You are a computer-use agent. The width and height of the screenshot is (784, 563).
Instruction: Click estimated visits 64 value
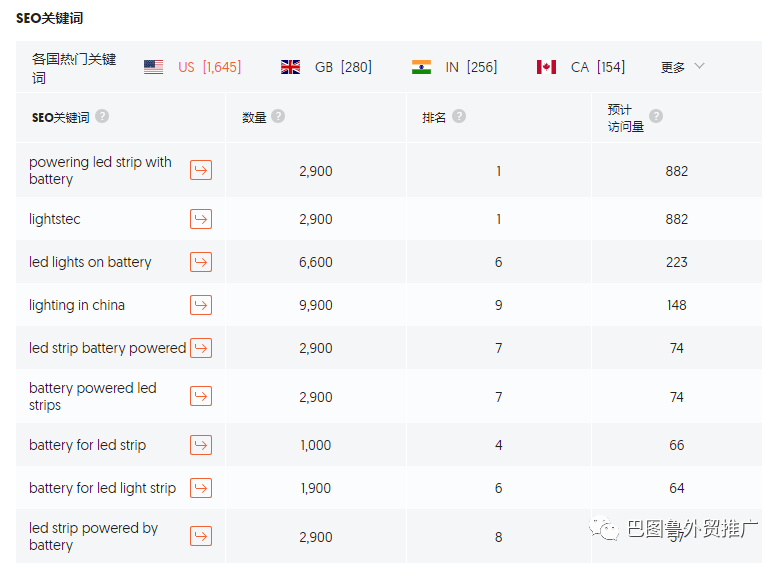(x=676, y=488)
